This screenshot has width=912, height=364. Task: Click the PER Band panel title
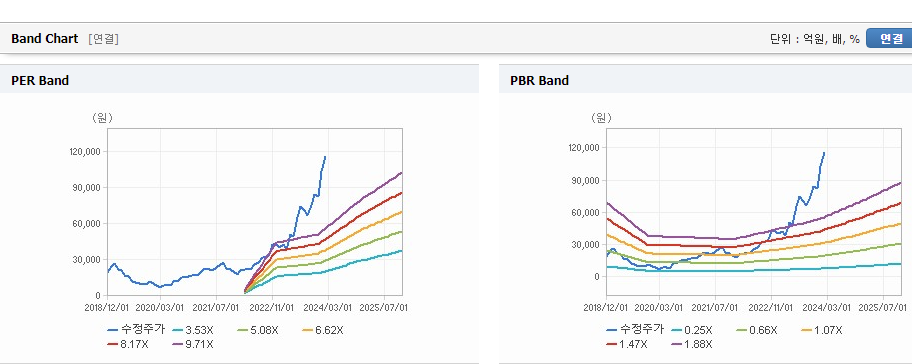[x=40, y=81]
